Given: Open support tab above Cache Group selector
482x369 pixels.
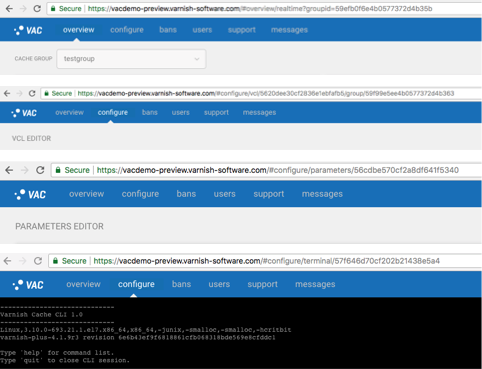Looking at the screenshot, I should click(x=242, y=30).
